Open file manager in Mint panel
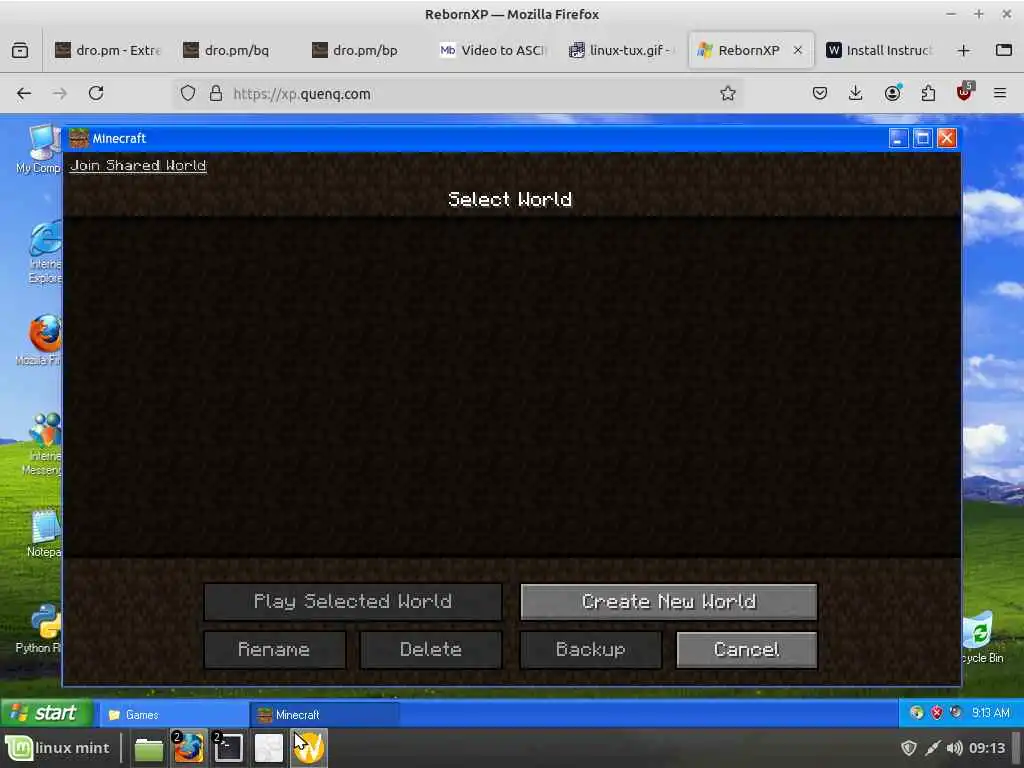The image size is (1024, 768). click(149, 748)
